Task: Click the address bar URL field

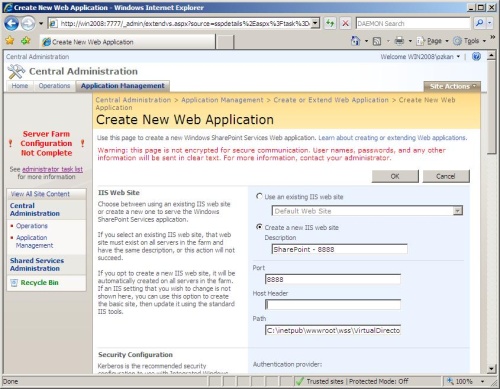Action: point(180,23)
